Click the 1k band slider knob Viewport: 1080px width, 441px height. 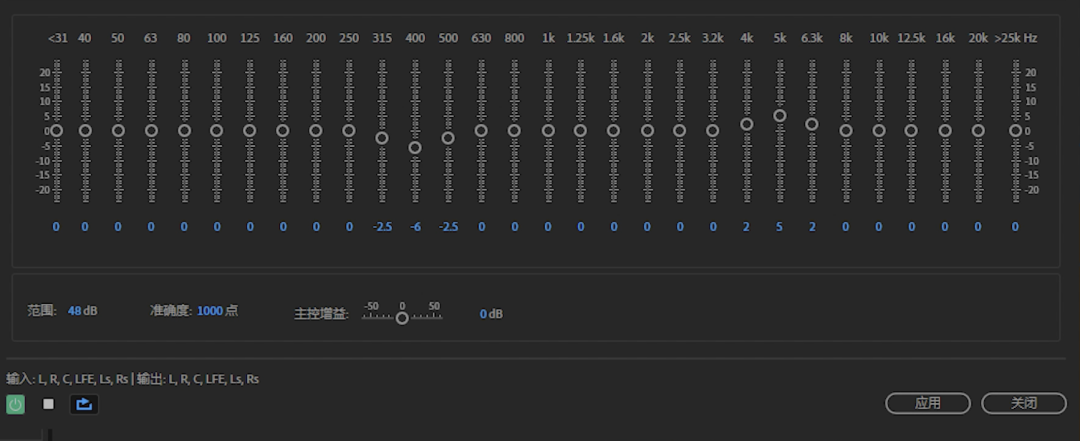(548, 130)
